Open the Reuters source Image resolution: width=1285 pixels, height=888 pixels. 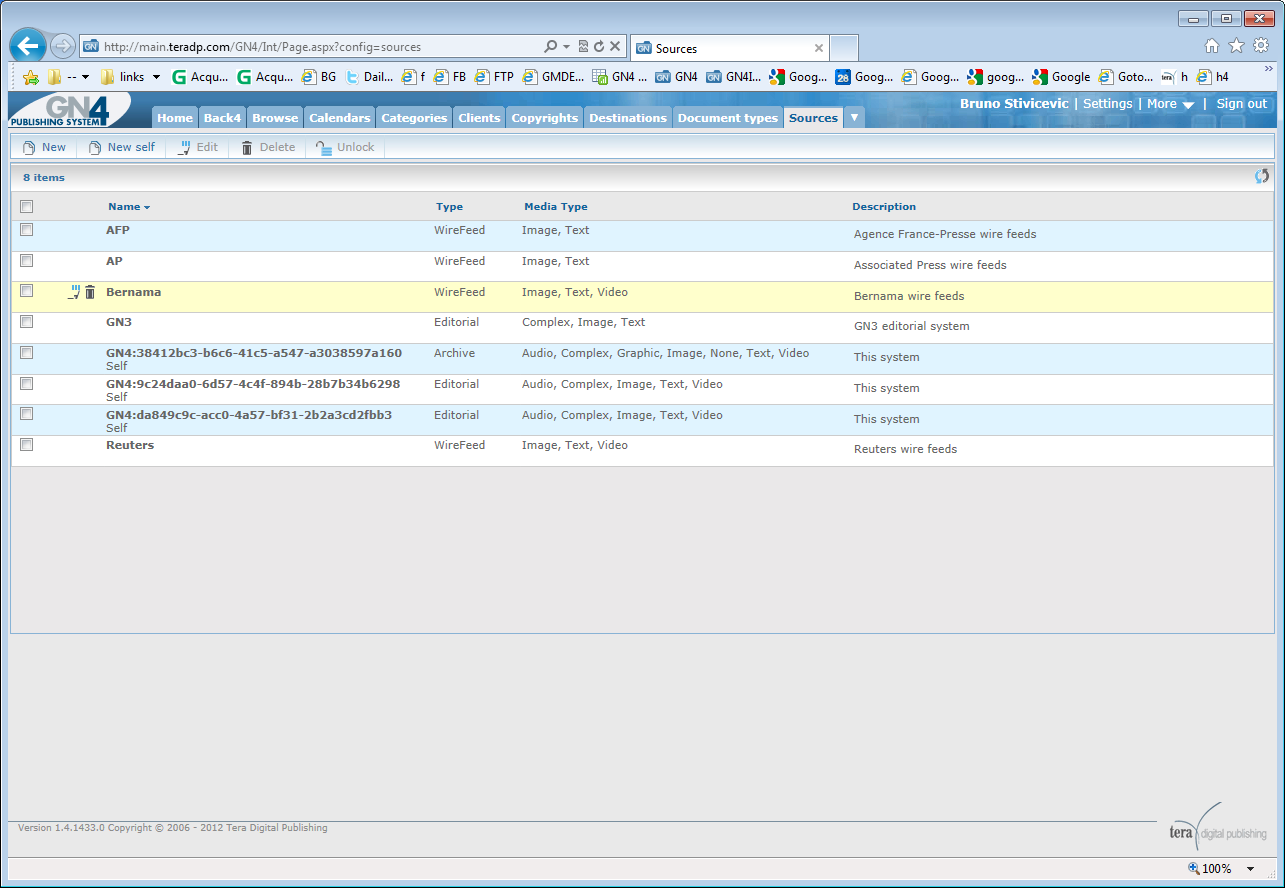[130, 445]
